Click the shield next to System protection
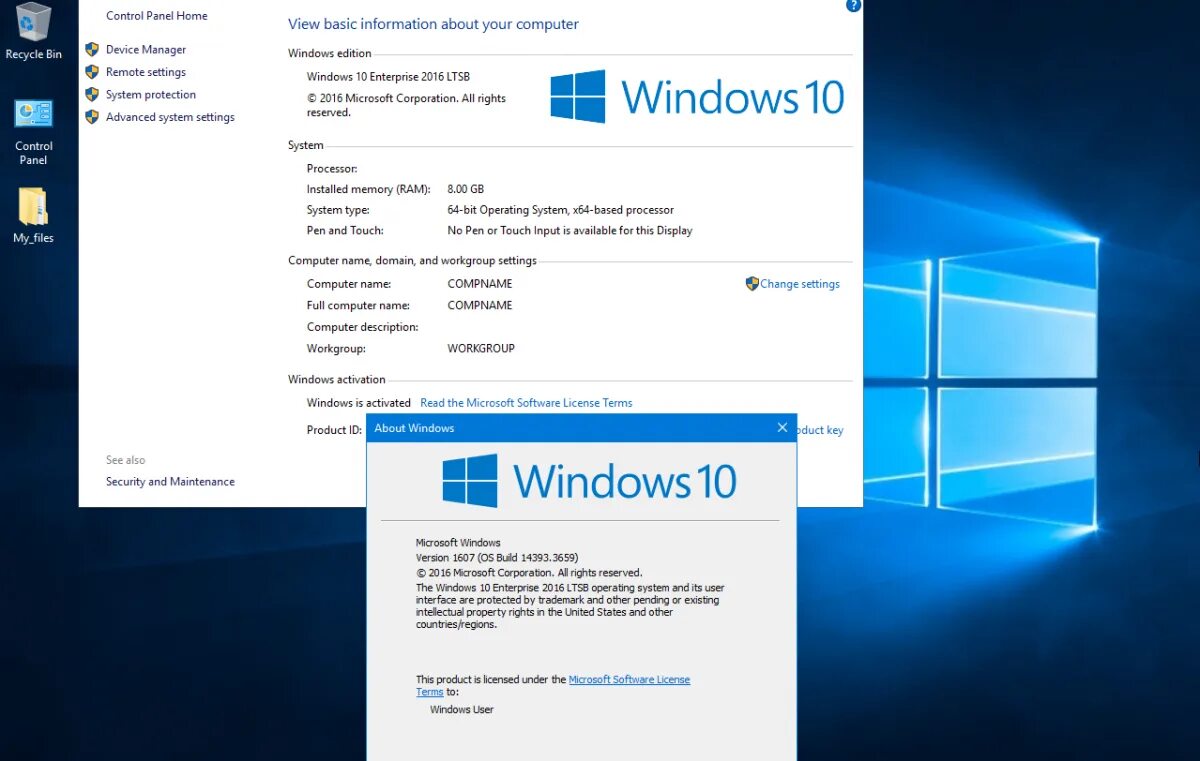This screenshot has width=1200, height=761. tap(93, 94)
